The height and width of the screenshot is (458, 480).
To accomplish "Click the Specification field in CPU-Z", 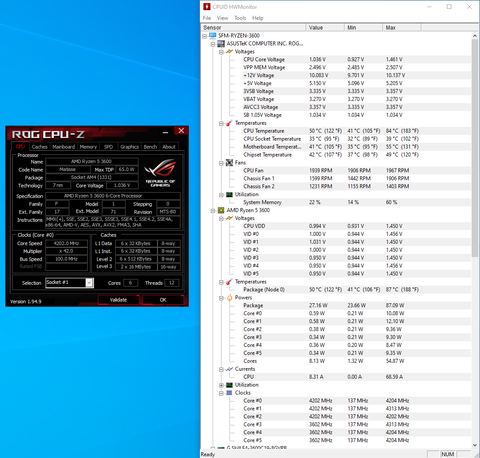I will (113, 196).
